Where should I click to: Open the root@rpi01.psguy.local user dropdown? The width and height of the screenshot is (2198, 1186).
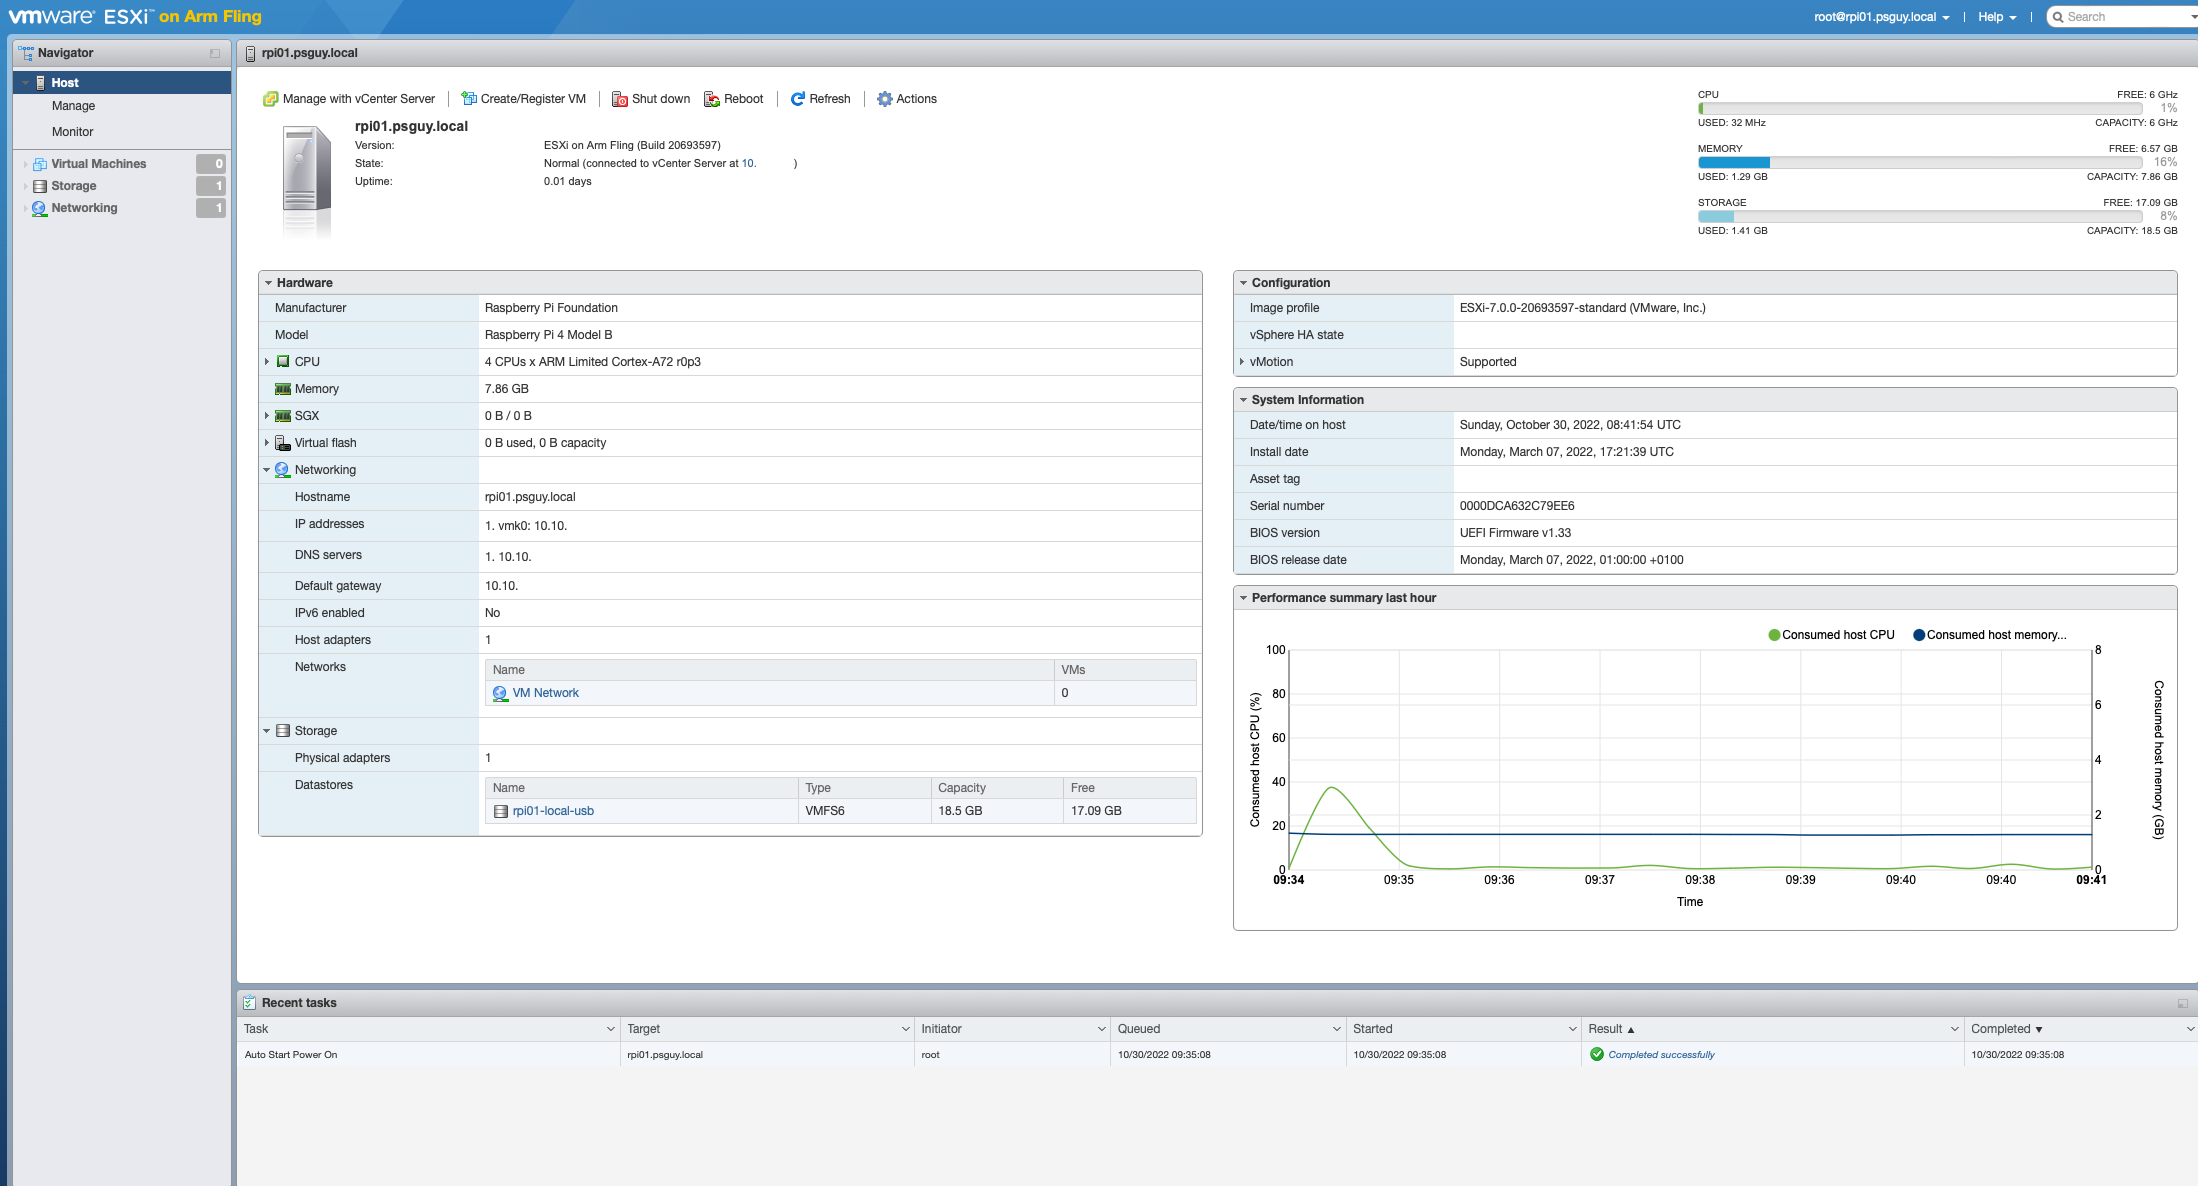[1881, 17]
